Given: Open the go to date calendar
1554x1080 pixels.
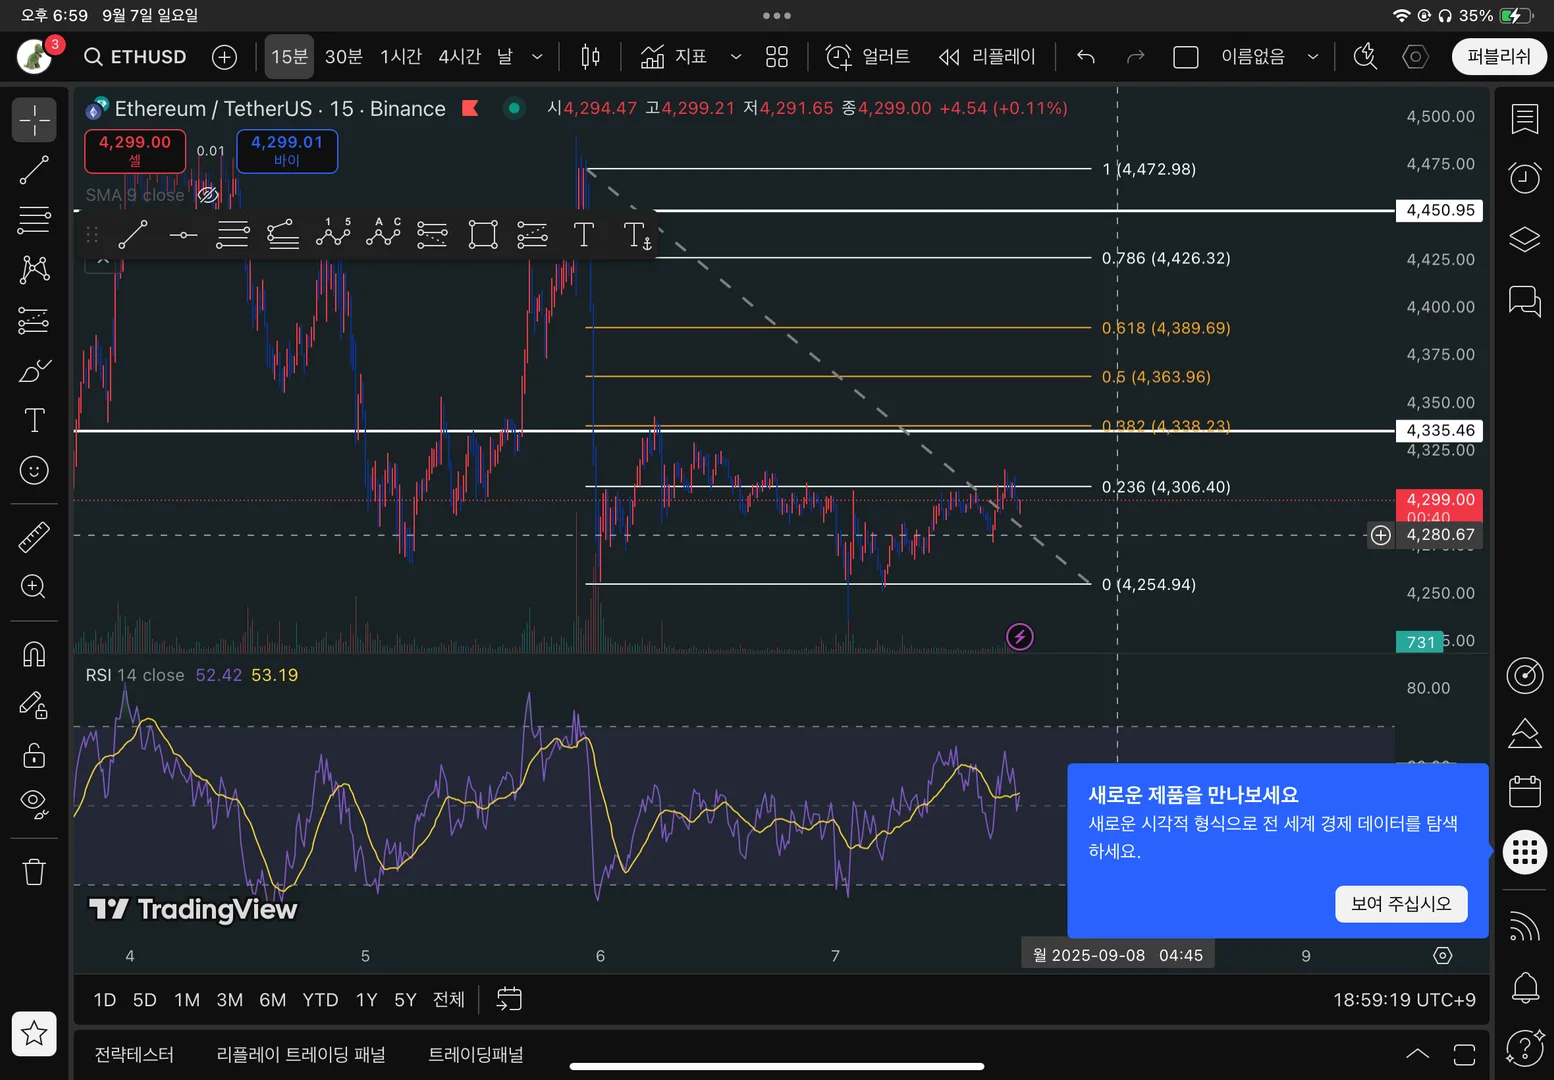Looking at the screenshot, I should point(509,1000).
